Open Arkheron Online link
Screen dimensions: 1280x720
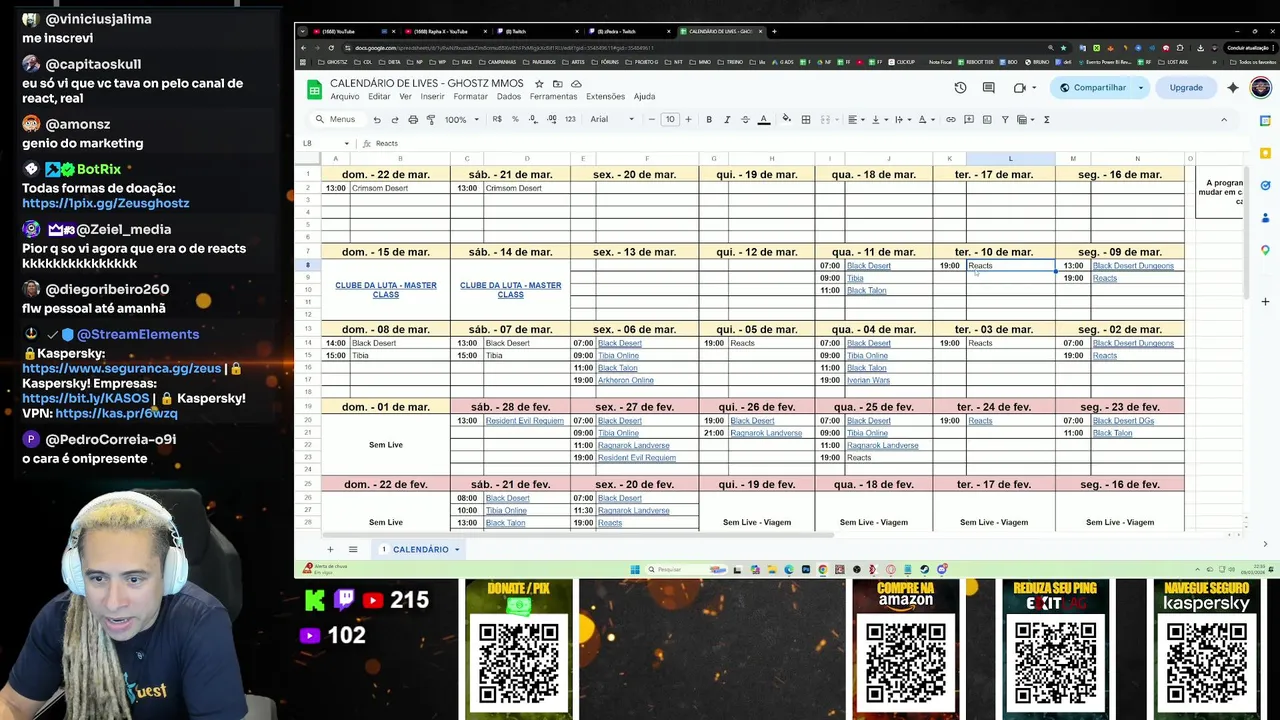625,380
